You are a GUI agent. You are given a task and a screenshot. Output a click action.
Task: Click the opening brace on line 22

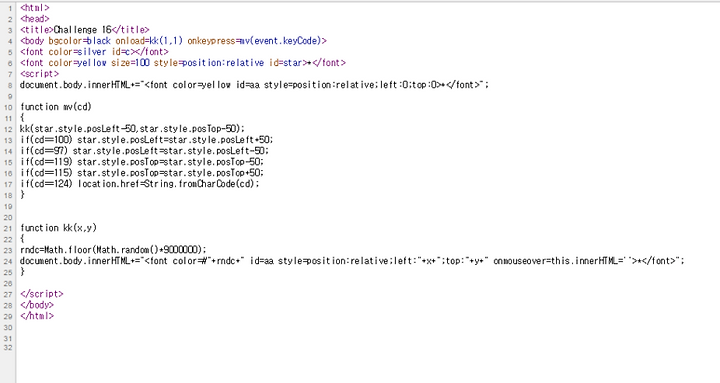coord(22,239)
